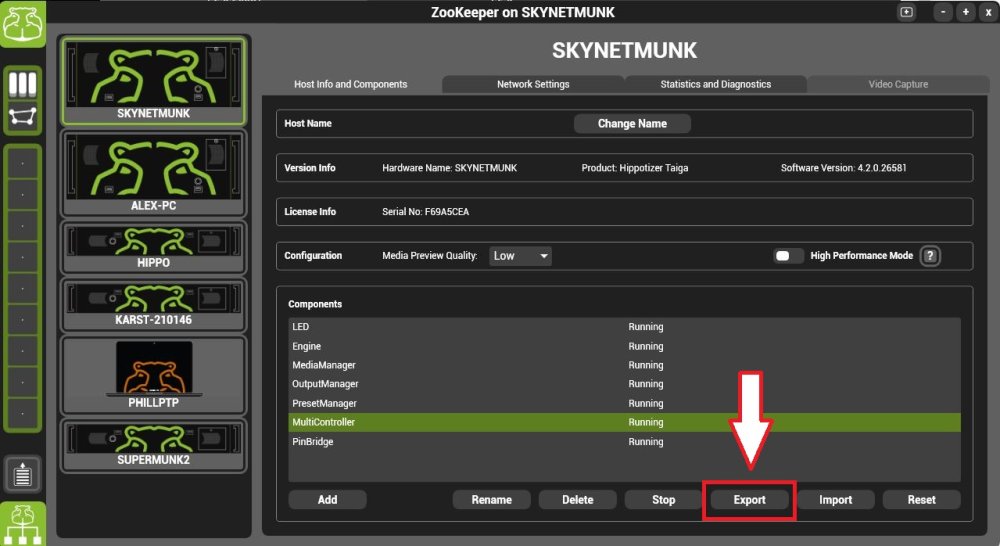
Task: Click the High Performance Mode help icon
Action: click(x=930, y=256)
